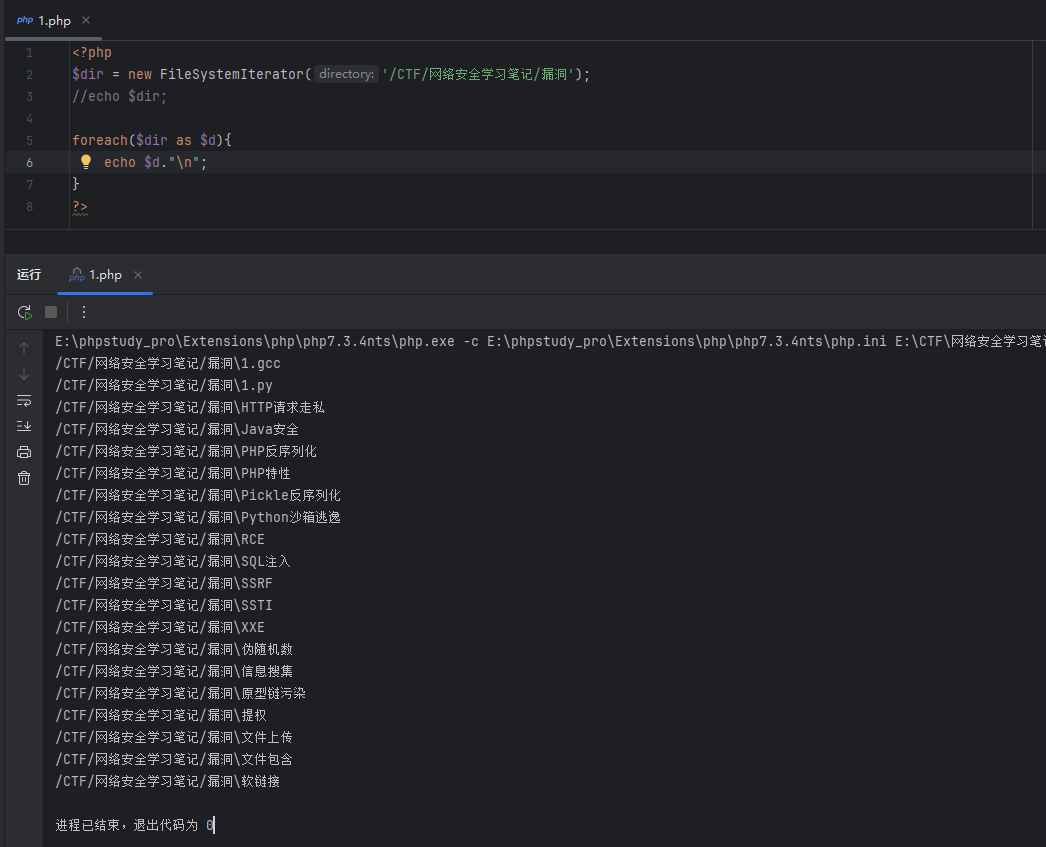Screen dimensions: 1046x847
Task: Rerun the 1.php script
Action: (x=24, y=312)
